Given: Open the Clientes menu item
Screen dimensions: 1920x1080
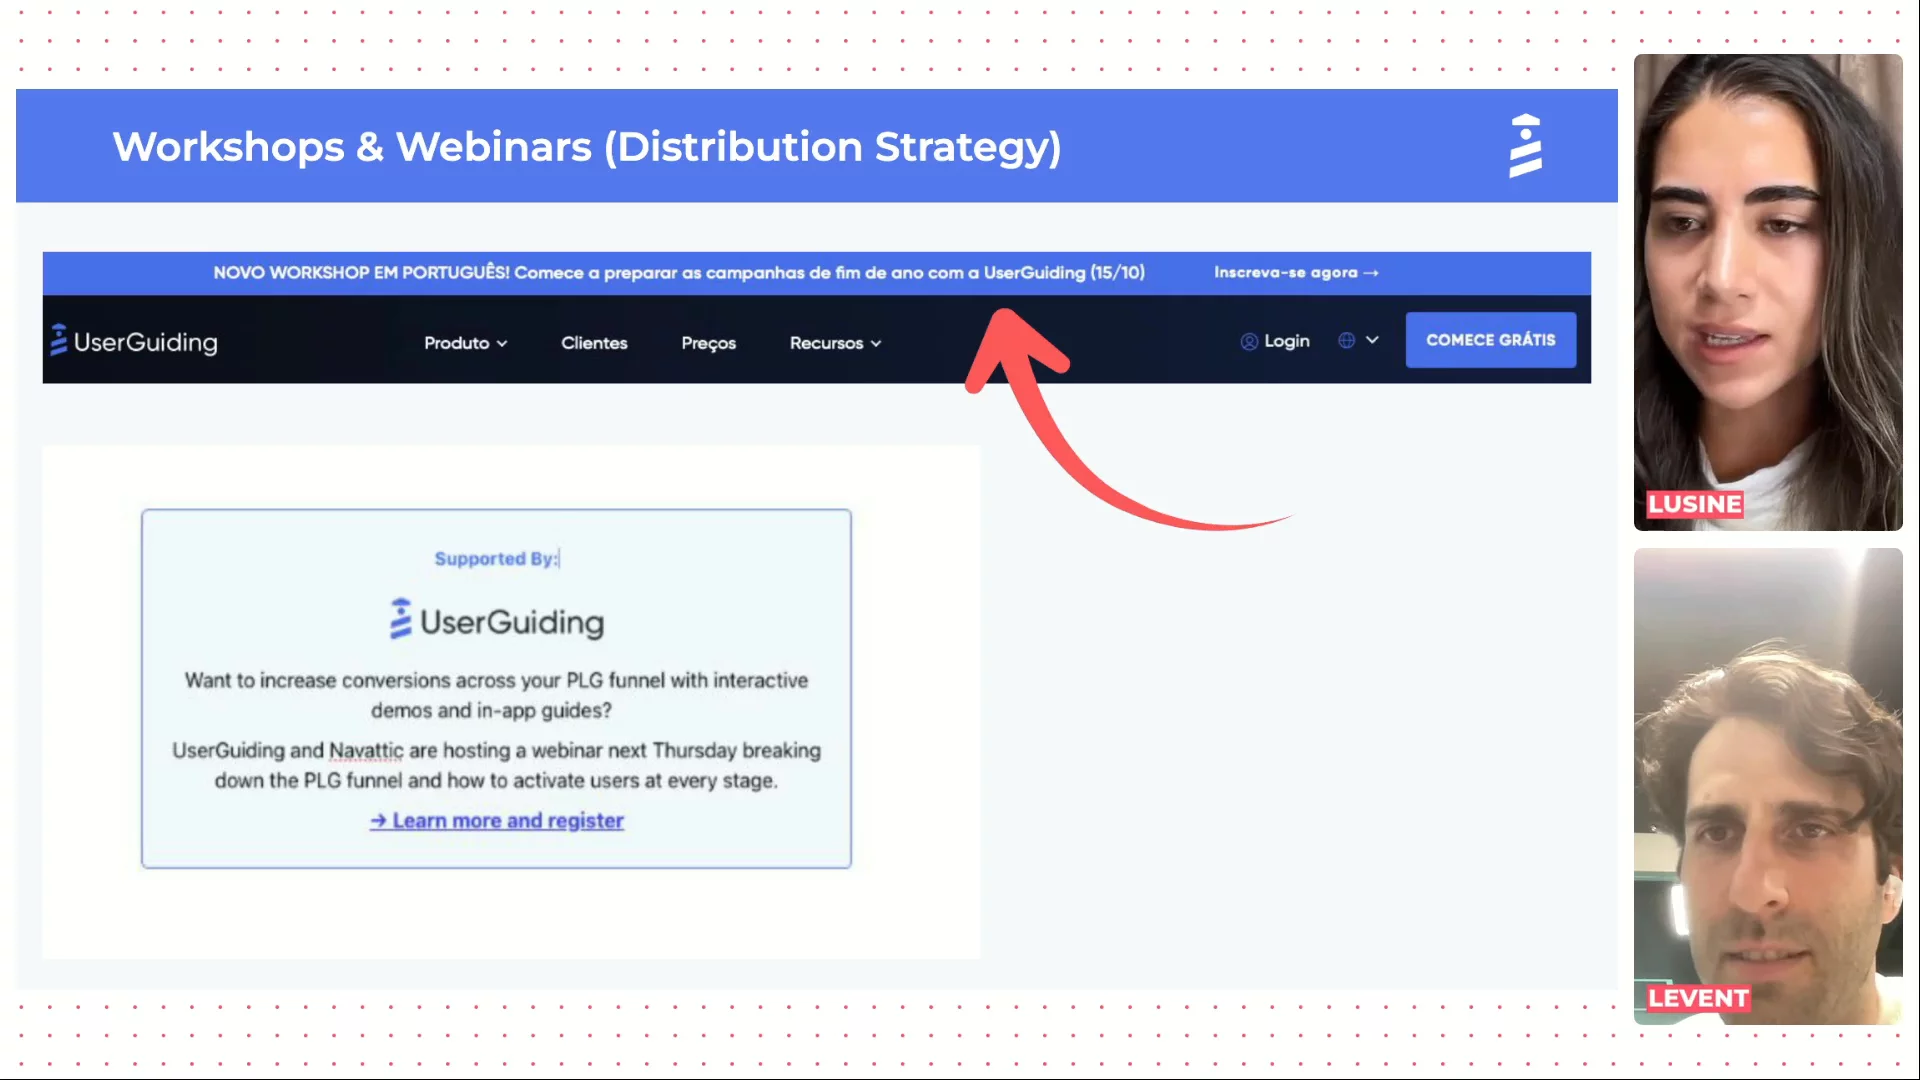Looking at the screenshot, I should pyautogui.click(x=594, y=343).
